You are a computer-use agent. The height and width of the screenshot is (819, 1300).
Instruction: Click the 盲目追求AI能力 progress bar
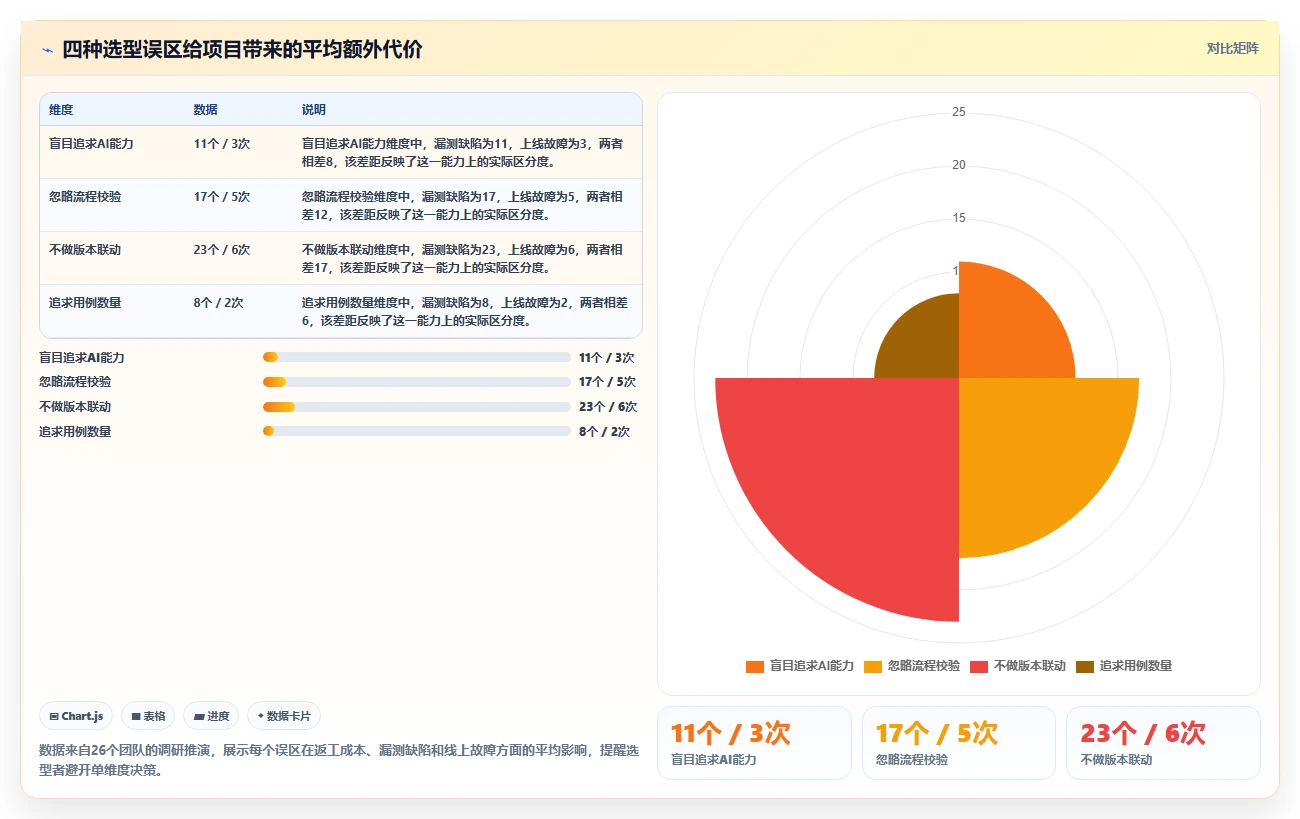coord(416,357)
